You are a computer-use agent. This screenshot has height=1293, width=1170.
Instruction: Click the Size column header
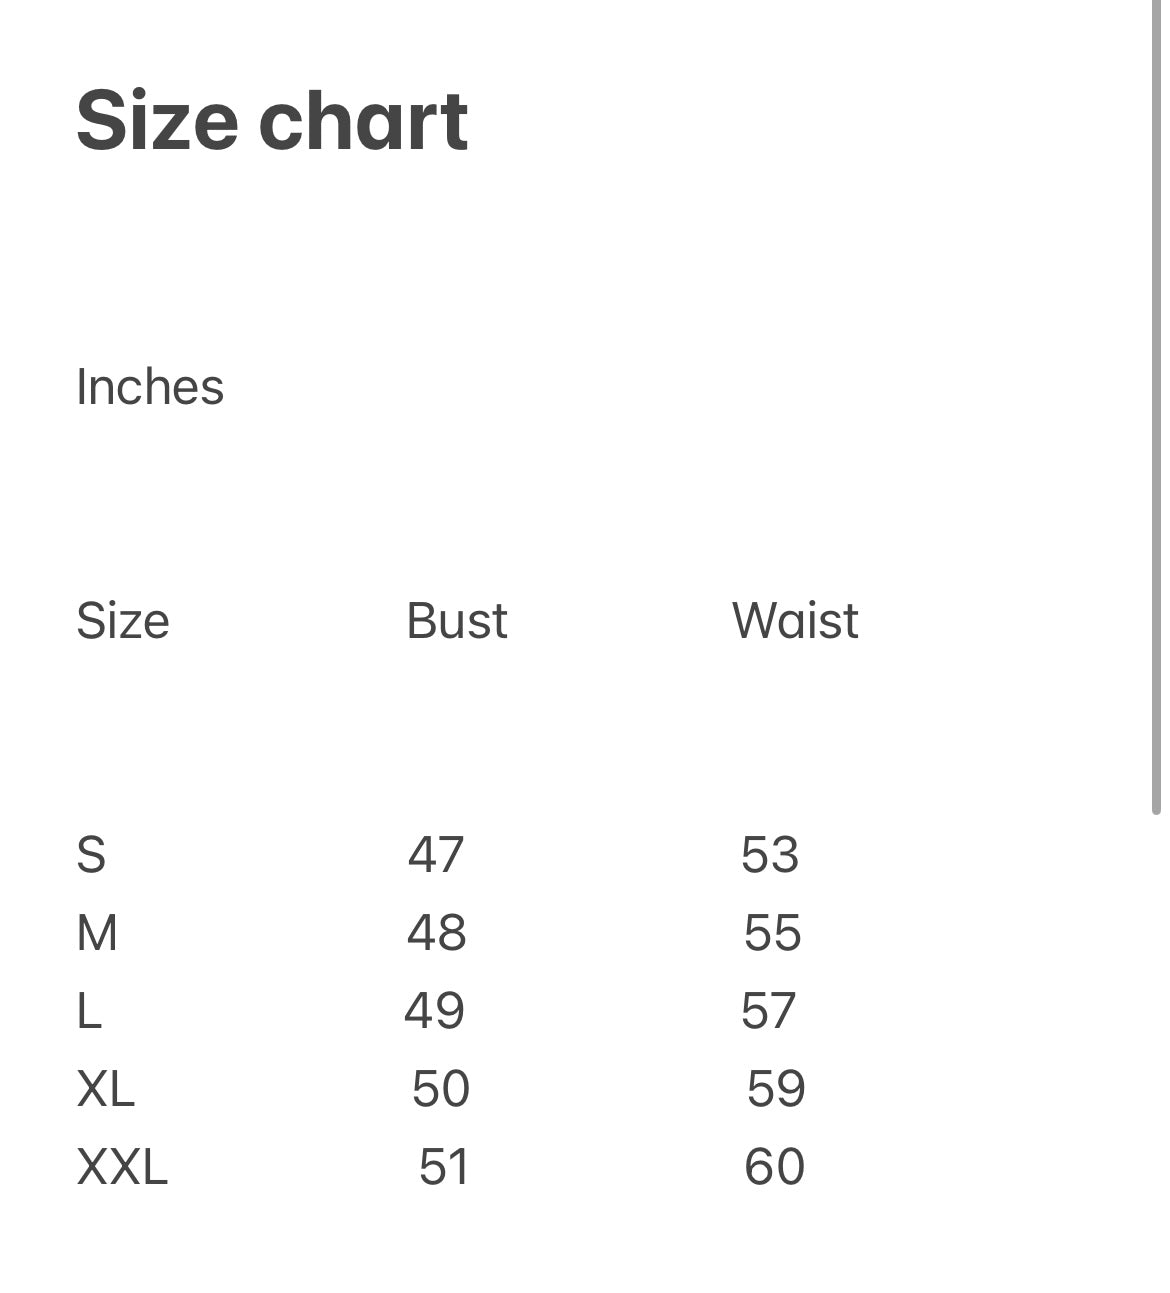click(x=123, y=621)
